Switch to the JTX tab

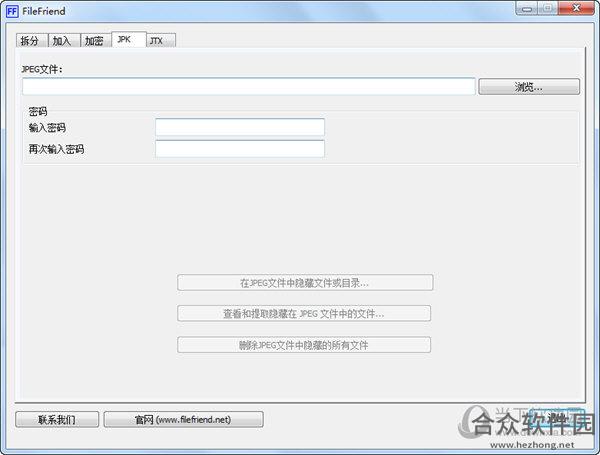(161, 41)
